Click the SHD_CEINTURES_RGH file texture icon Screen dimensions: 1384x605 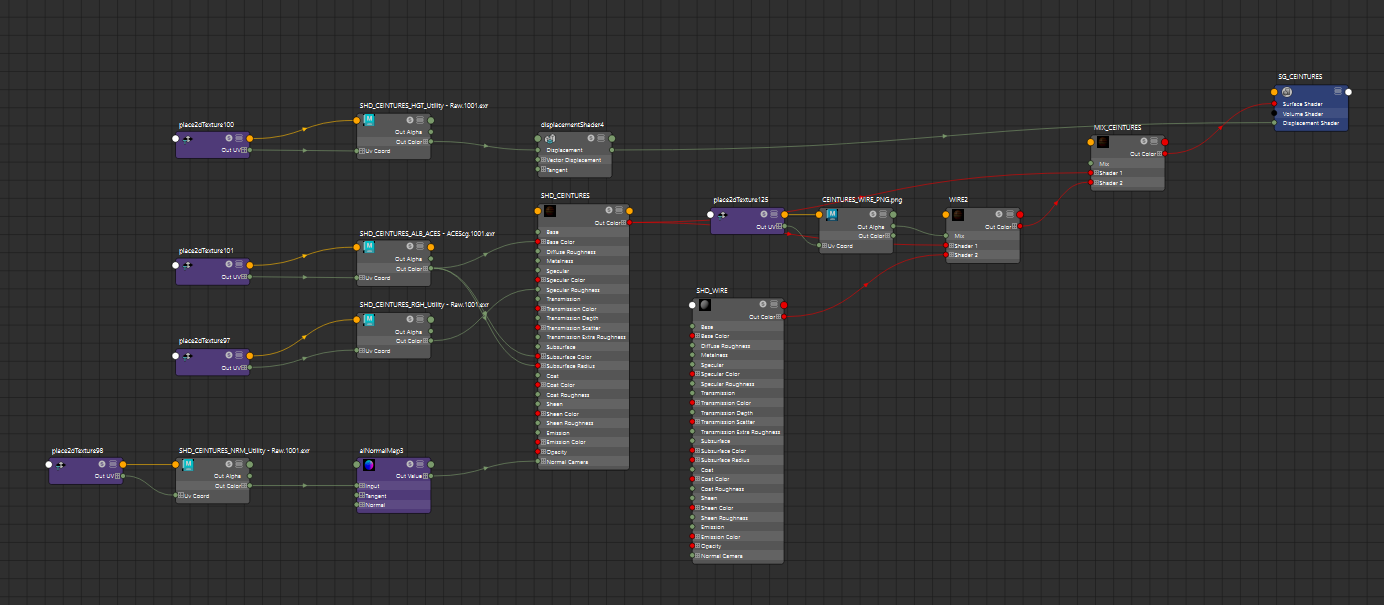click(x=369, y=320)
